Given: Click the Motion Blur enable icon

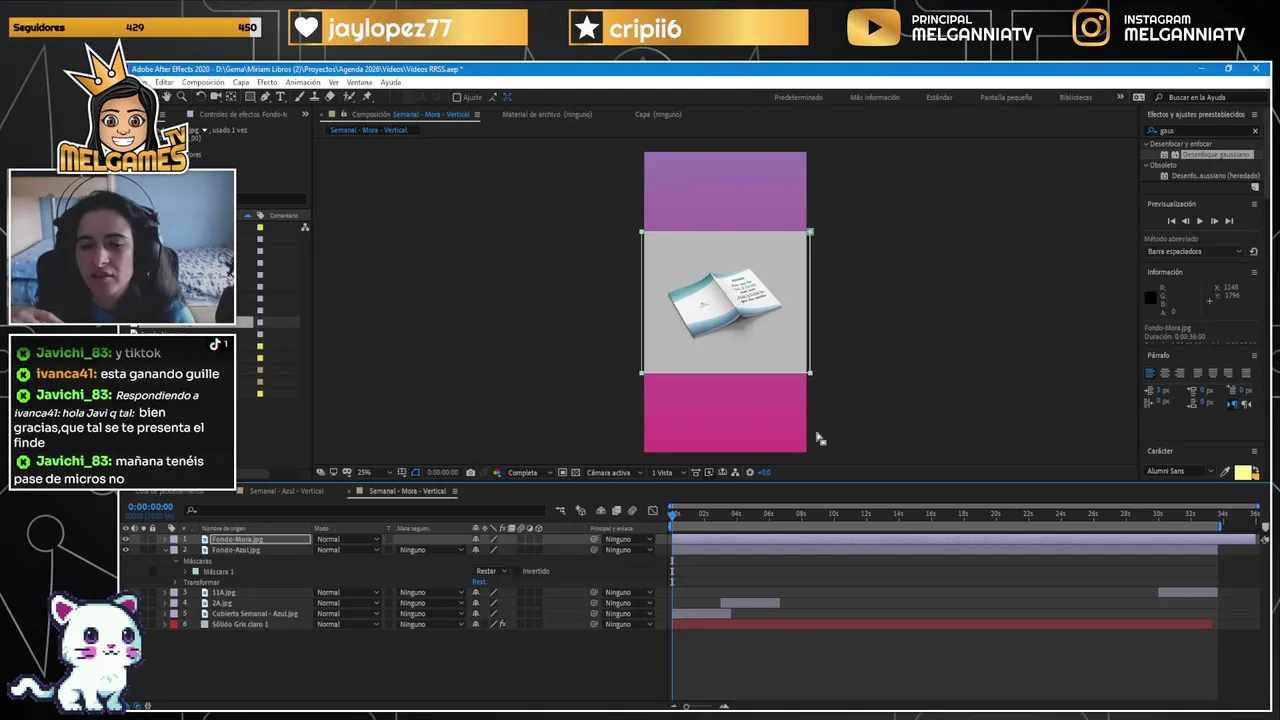Looking at the screenshot, I should coord(632,510).
